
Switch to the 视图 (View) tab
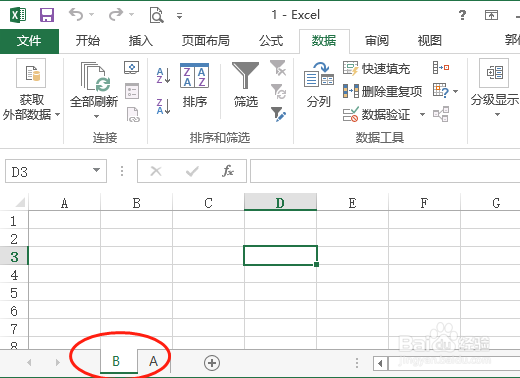[430, 41]
